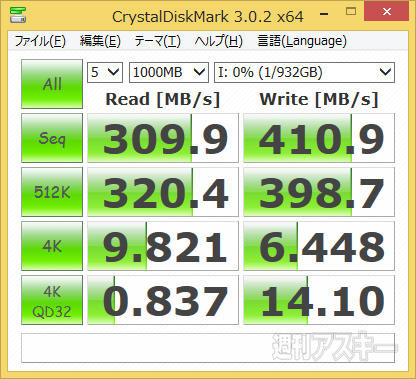Click the Read [MB/s] column header
Viewport: 416px width, 379px height.
[163, 99]
